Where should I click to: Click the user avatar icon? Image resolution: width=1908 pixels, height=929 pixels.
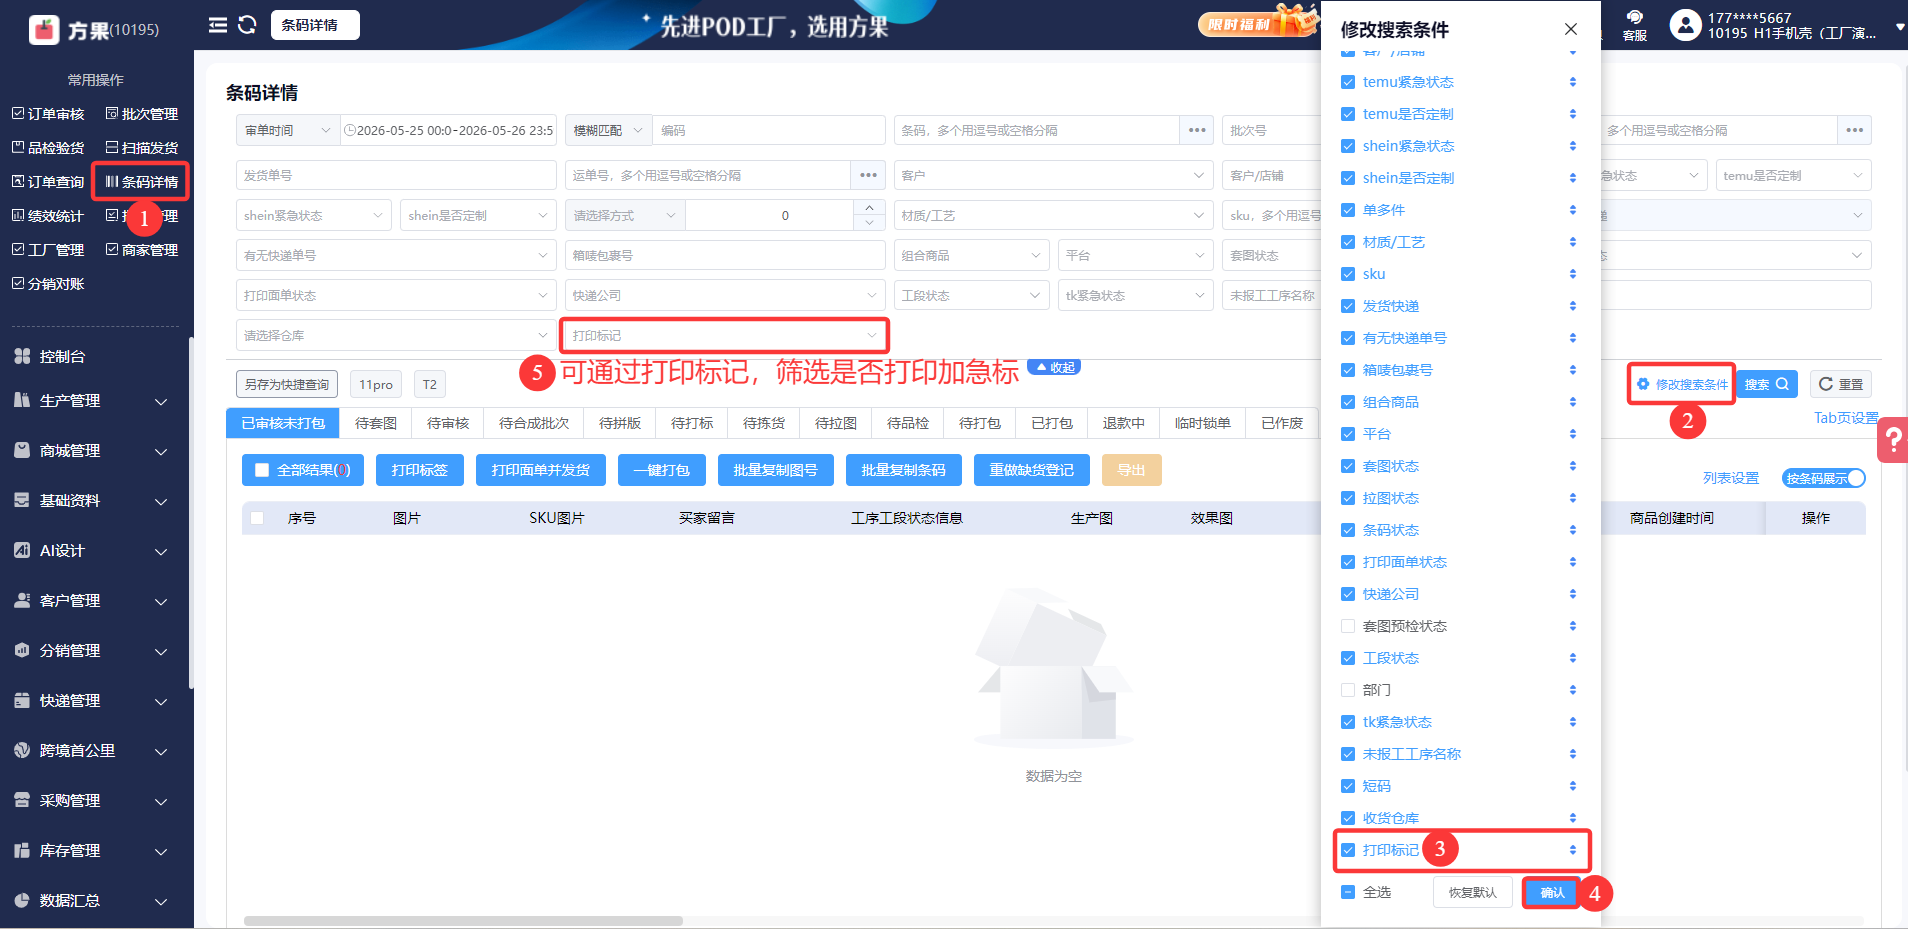[x=1685, y=25]
